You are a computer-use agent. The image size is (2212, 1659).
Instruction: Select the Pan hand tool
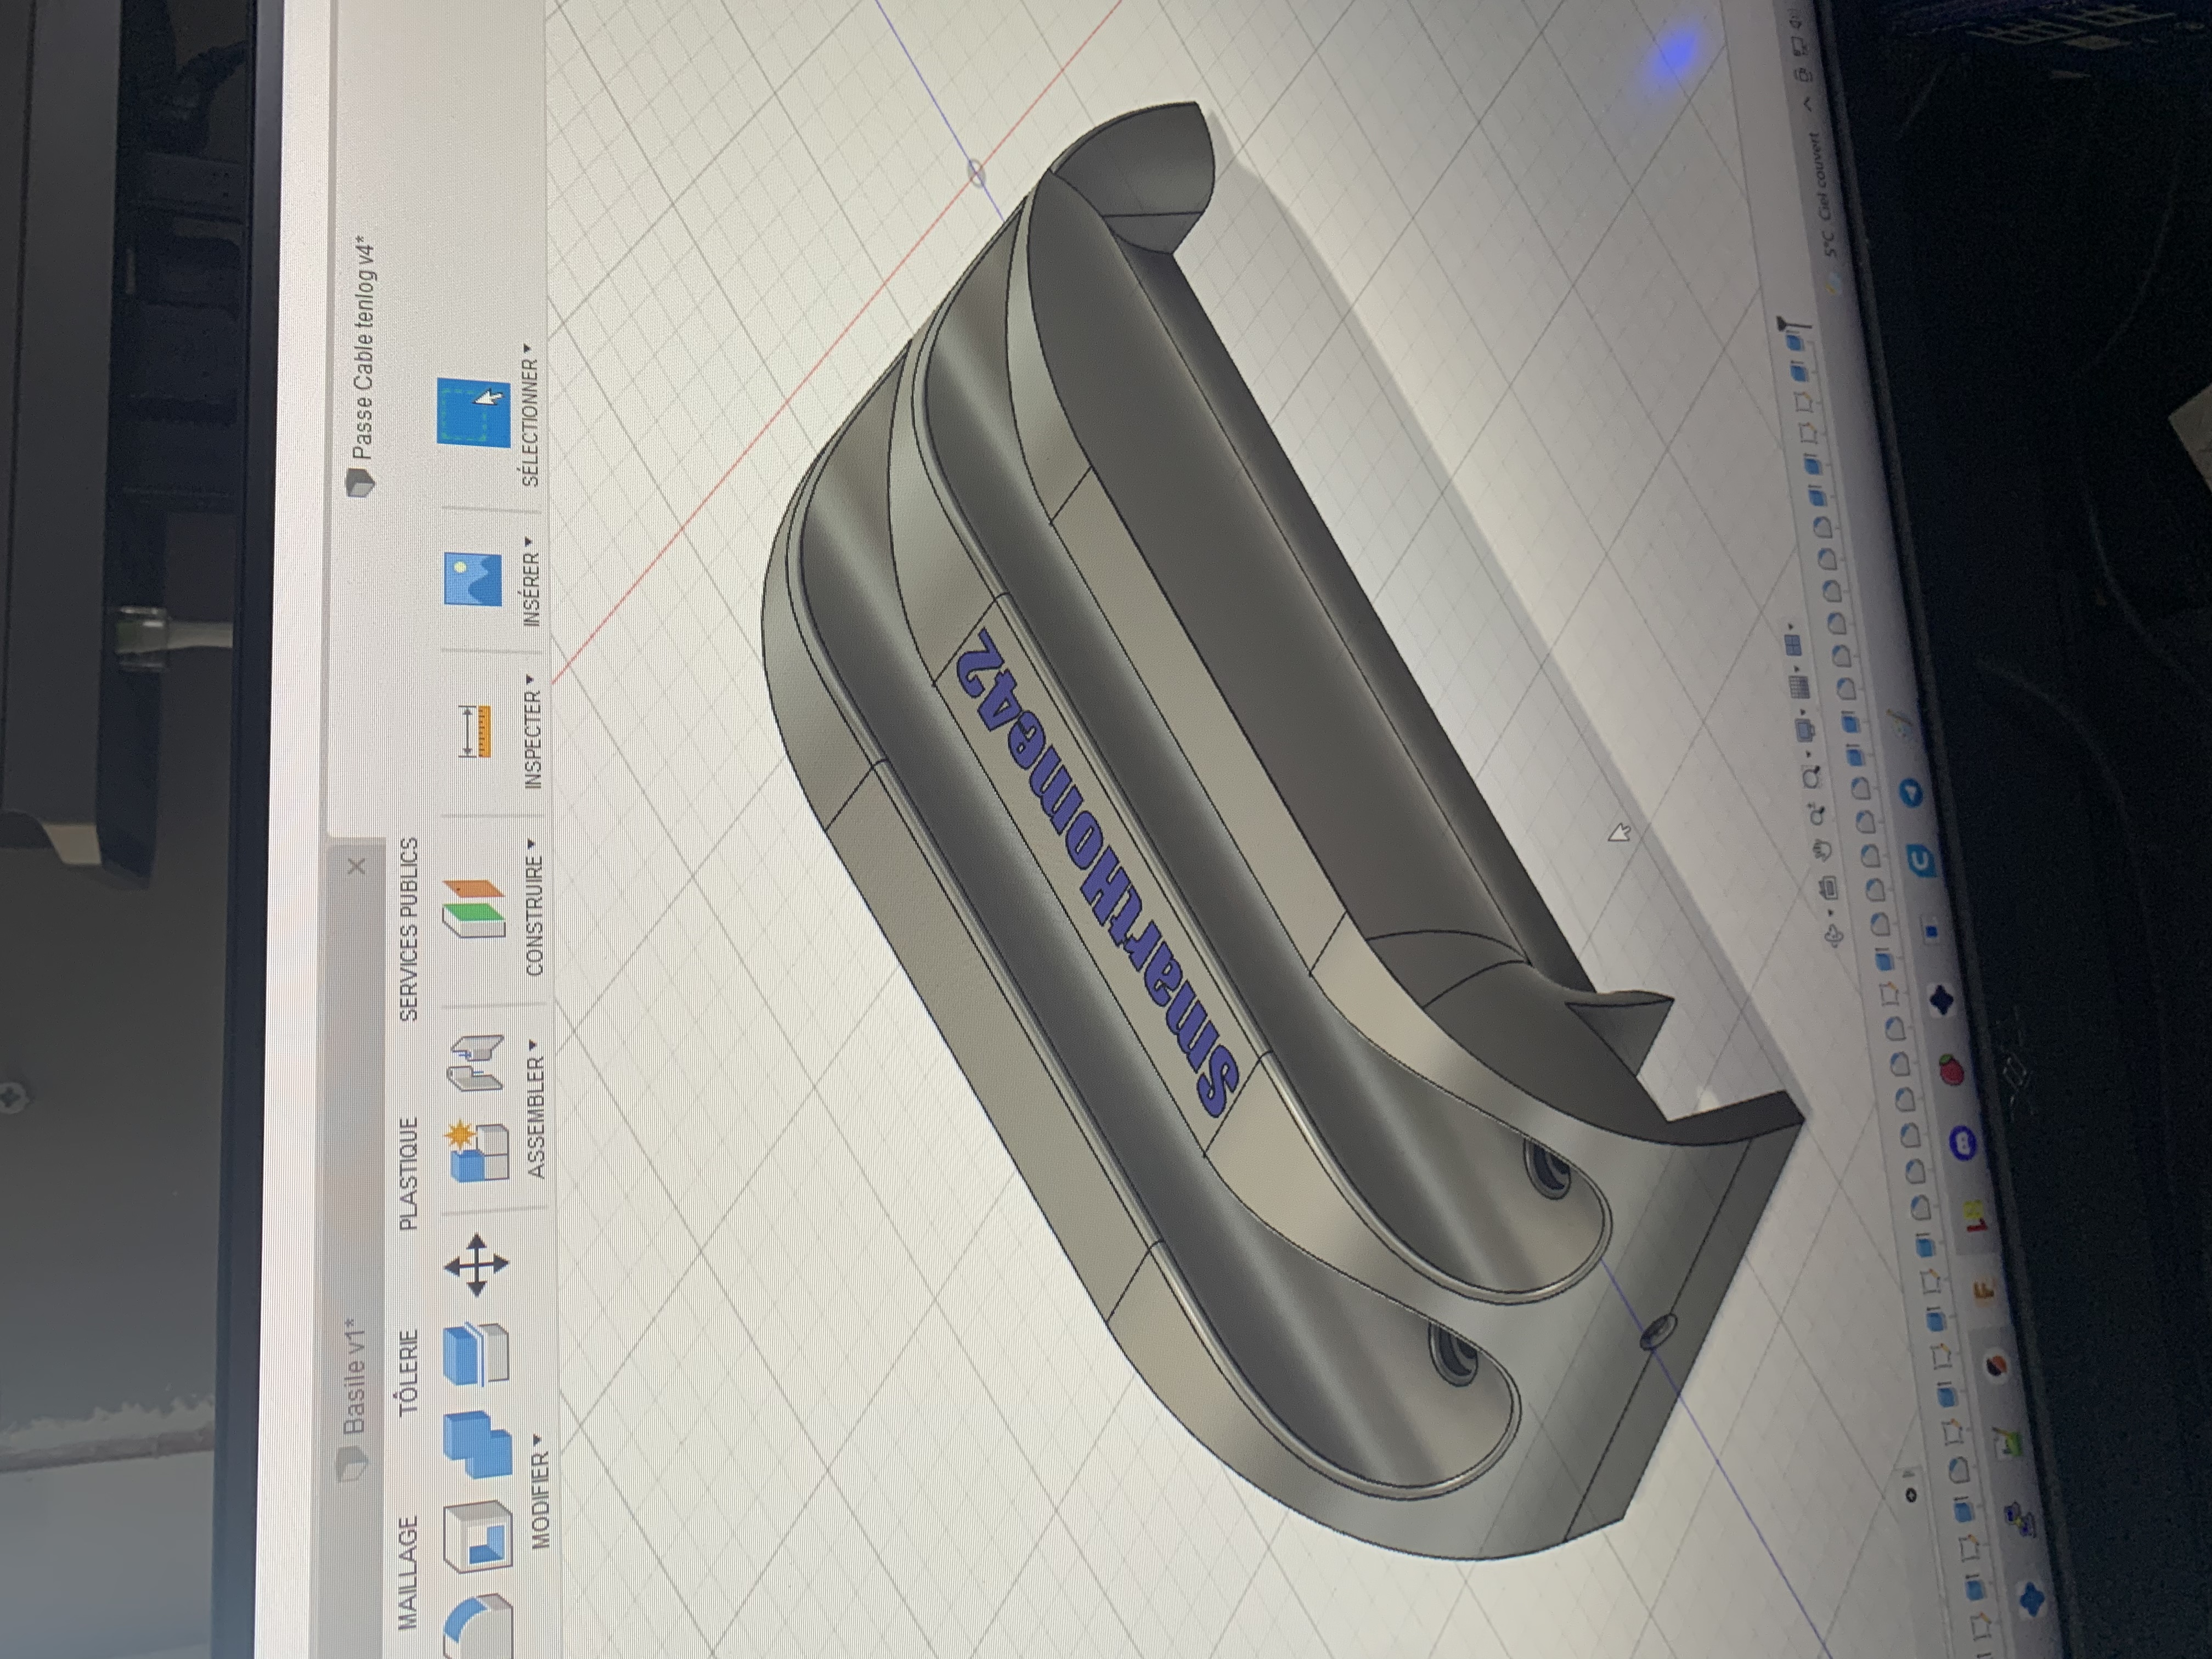[1824, 850]
